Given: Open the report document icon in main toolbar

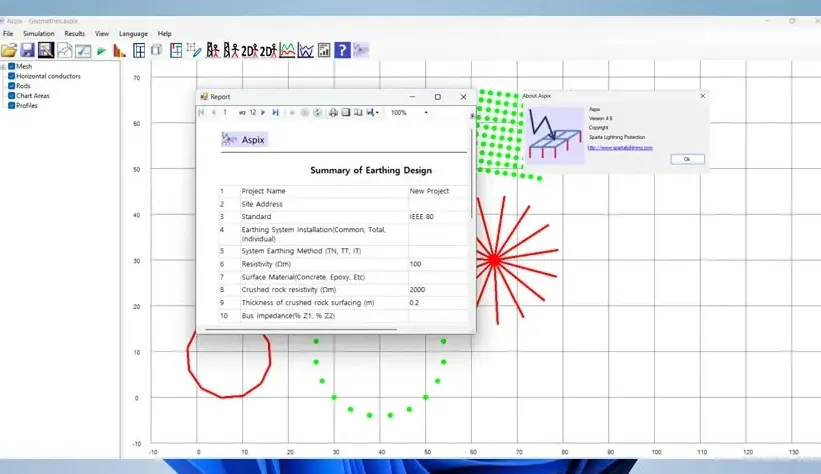Looking at the screenshot, I should [x=324, y=50].
